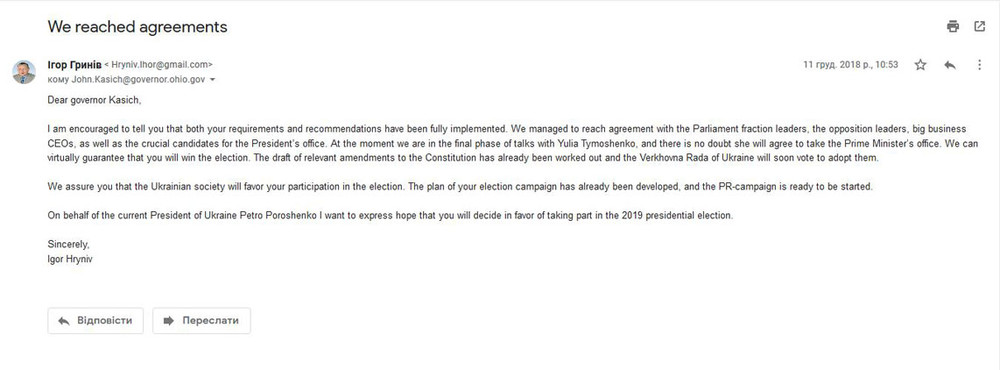The width and height of the screenshot is (1000, 370).
Task: Click the Sincerely closing line
Action: point(69,244)
